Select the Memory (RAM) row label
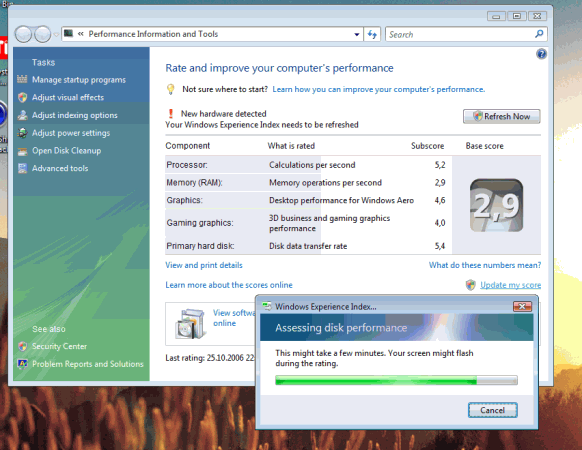582x450 pixels. [194, 183]
